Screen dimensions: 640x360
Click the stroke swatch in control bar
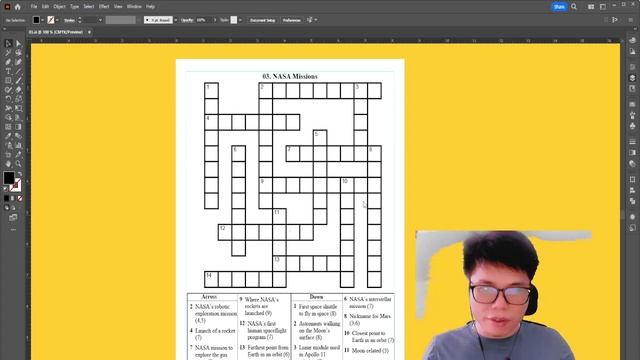coord(51,20)
